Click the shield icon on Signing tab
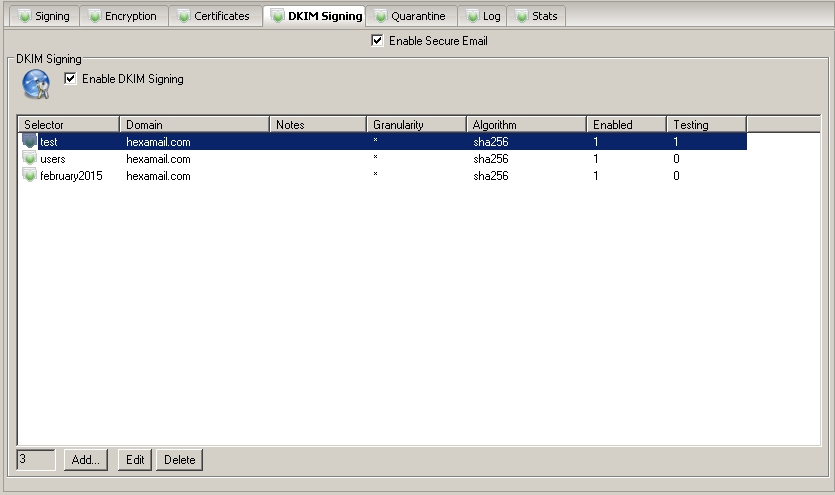 pyautogui.click(x=24, y=17)
